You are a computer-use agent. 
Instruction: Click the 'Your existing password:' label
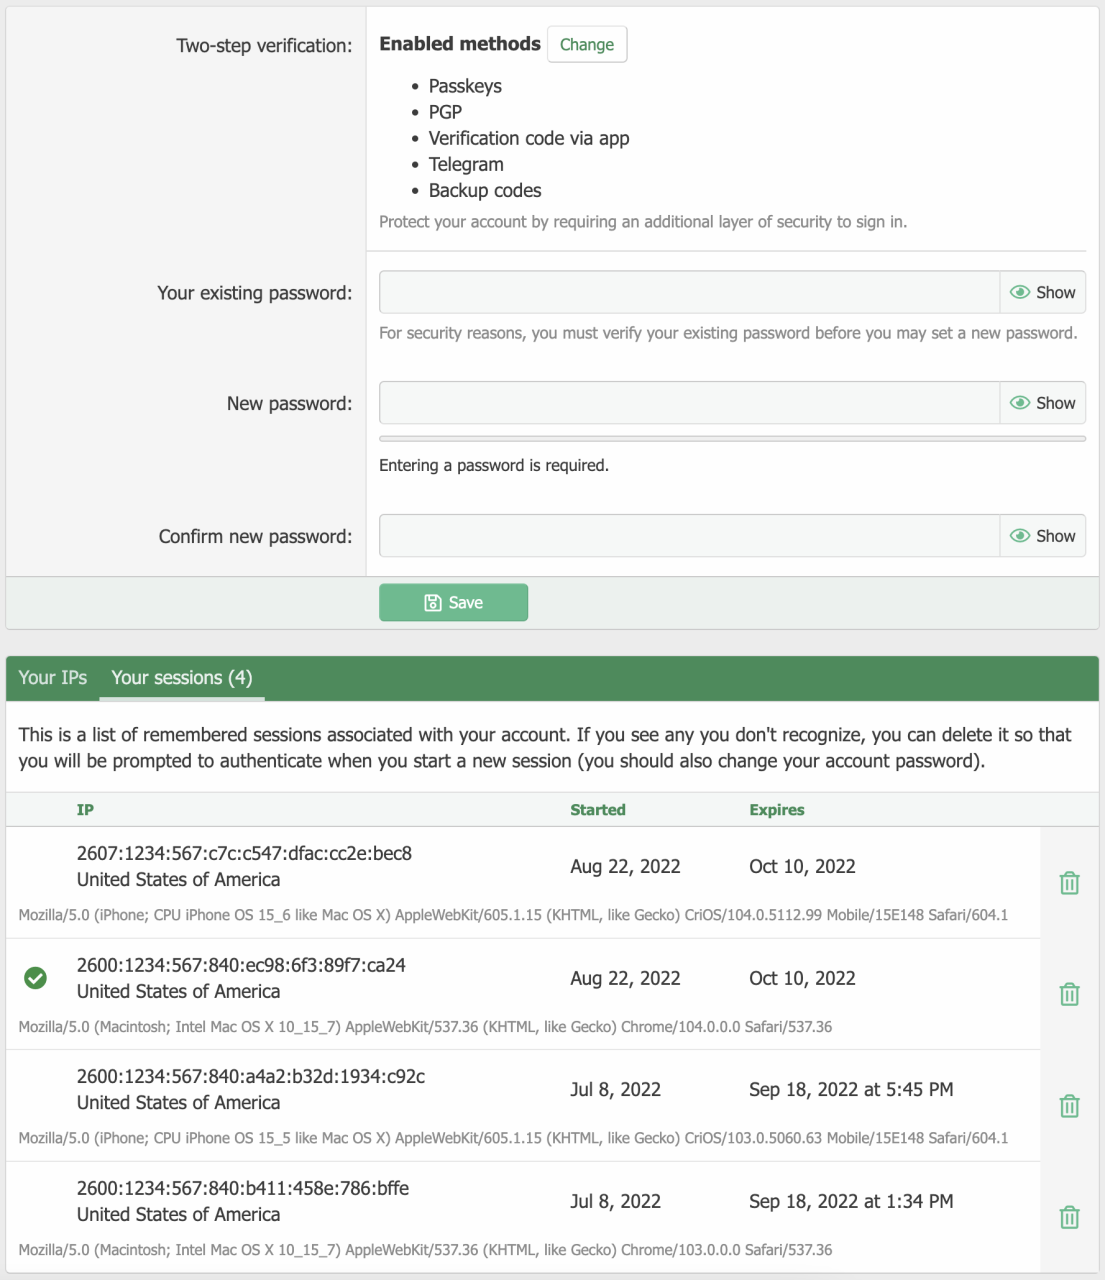tap(255, 293)
